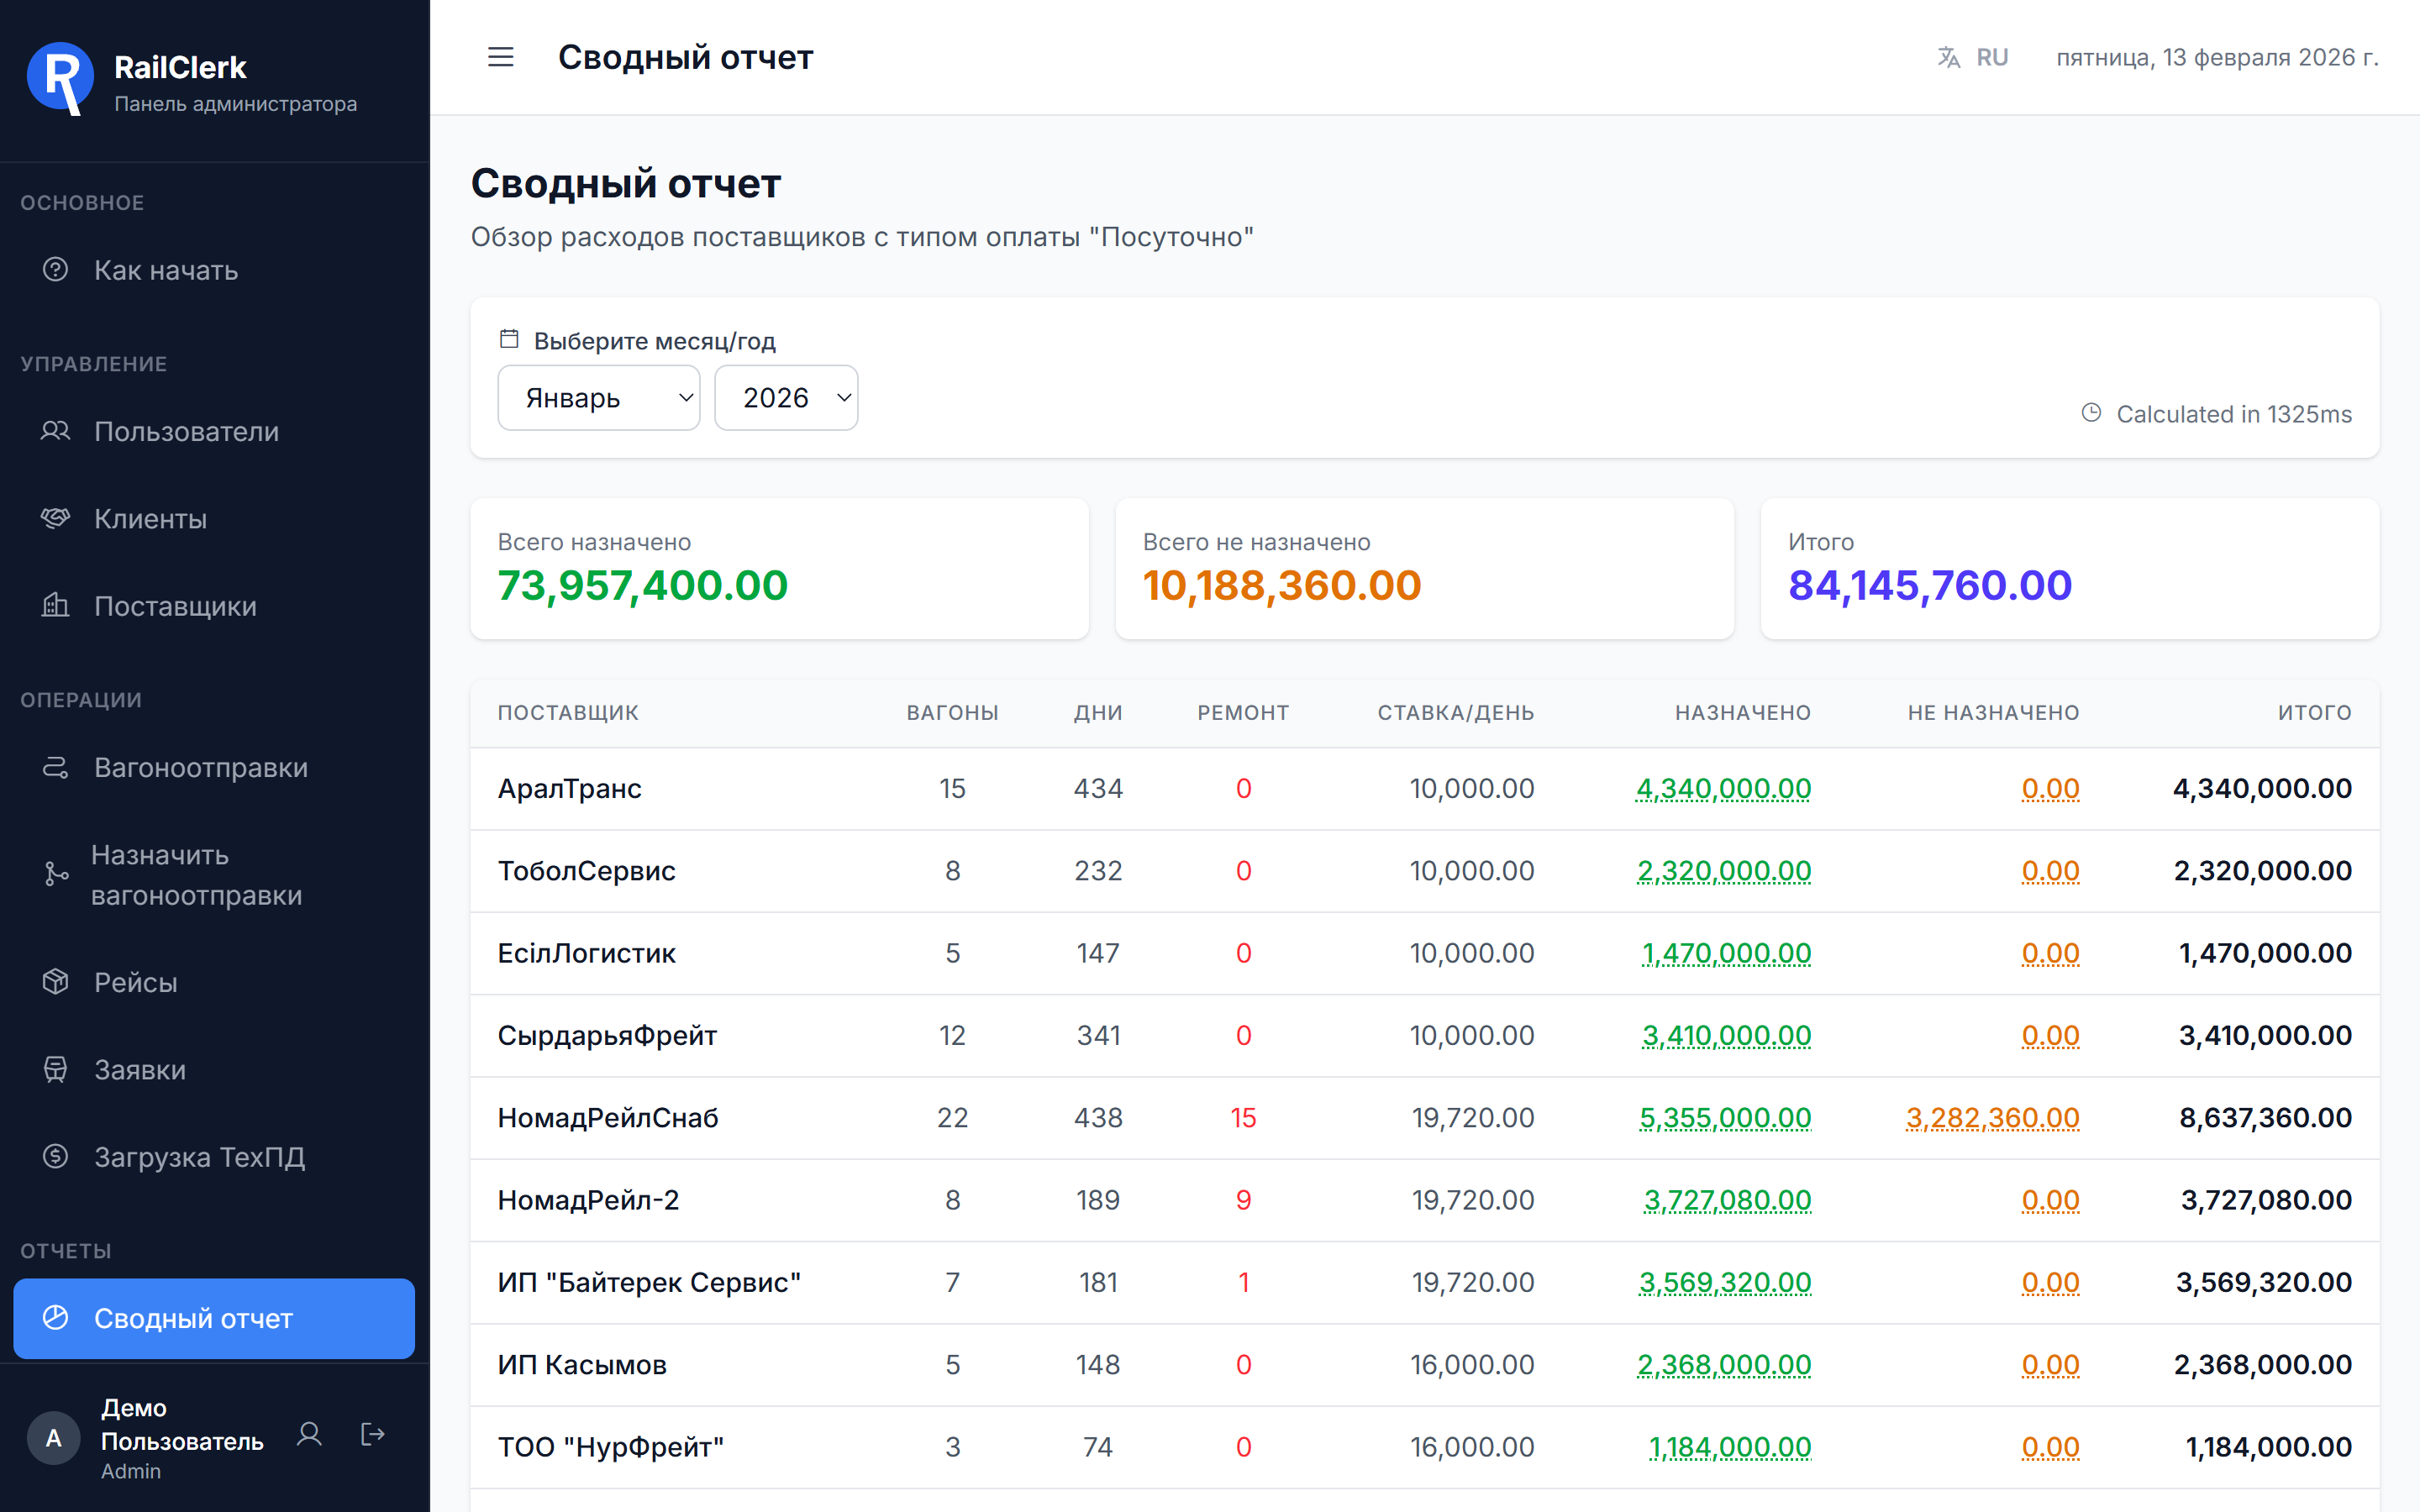Open the Январь month dropdown
2420x1512 pixels.
tap(598, 398)
